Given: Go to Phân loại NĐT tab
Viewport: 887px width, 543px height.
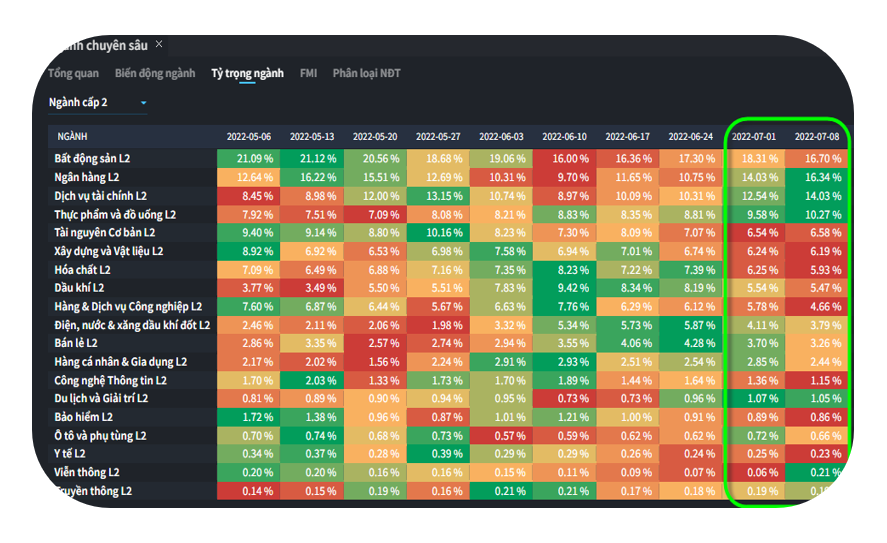Looking at the screenshot, I should pyautogui.click(x=365, y=73).
